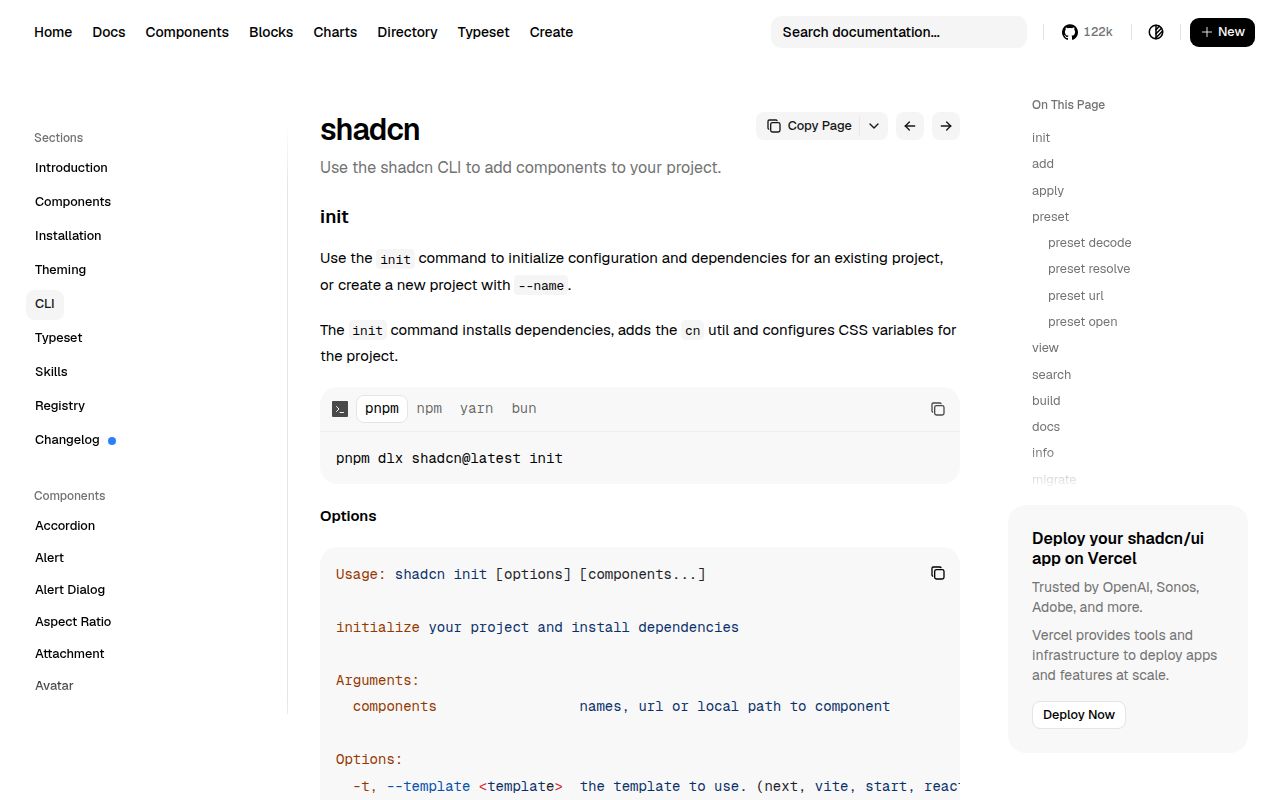Copy the Usage options code block
Image resolution: width=1280 pixels, height=800 pixels.
pyautogui.click(x=938, y=573)
